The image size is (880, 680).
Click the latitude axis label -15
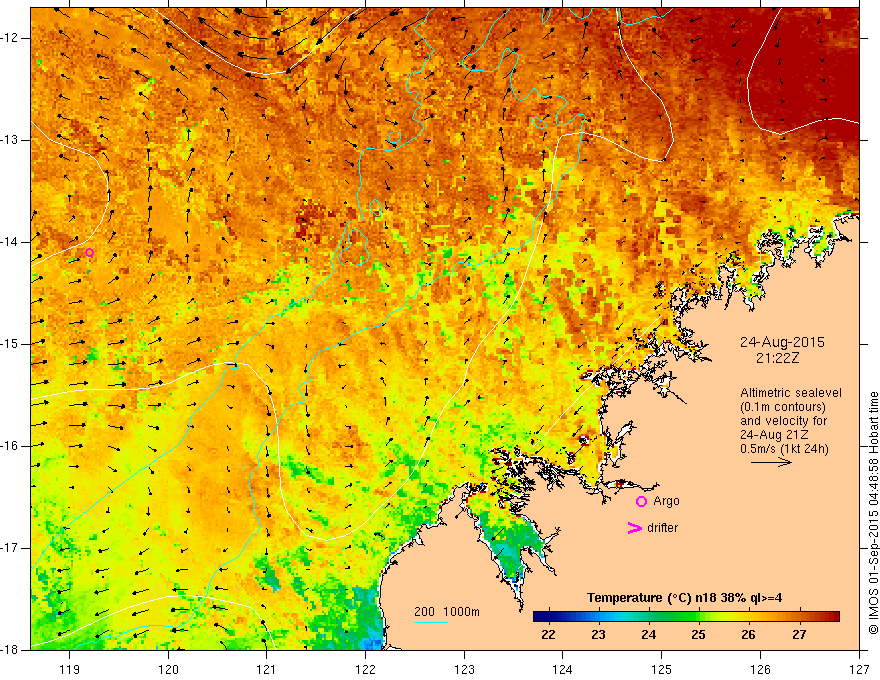(x=10, y=344)
